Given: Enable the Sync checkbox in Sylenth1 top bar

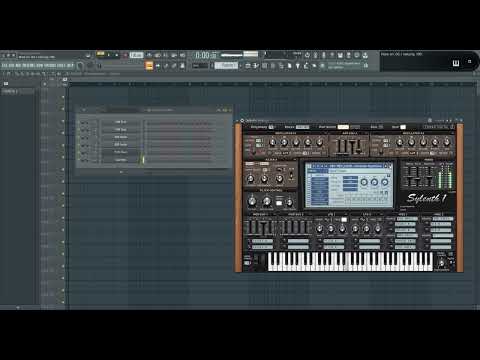Looking at the screenshot, I should (403, 127).
